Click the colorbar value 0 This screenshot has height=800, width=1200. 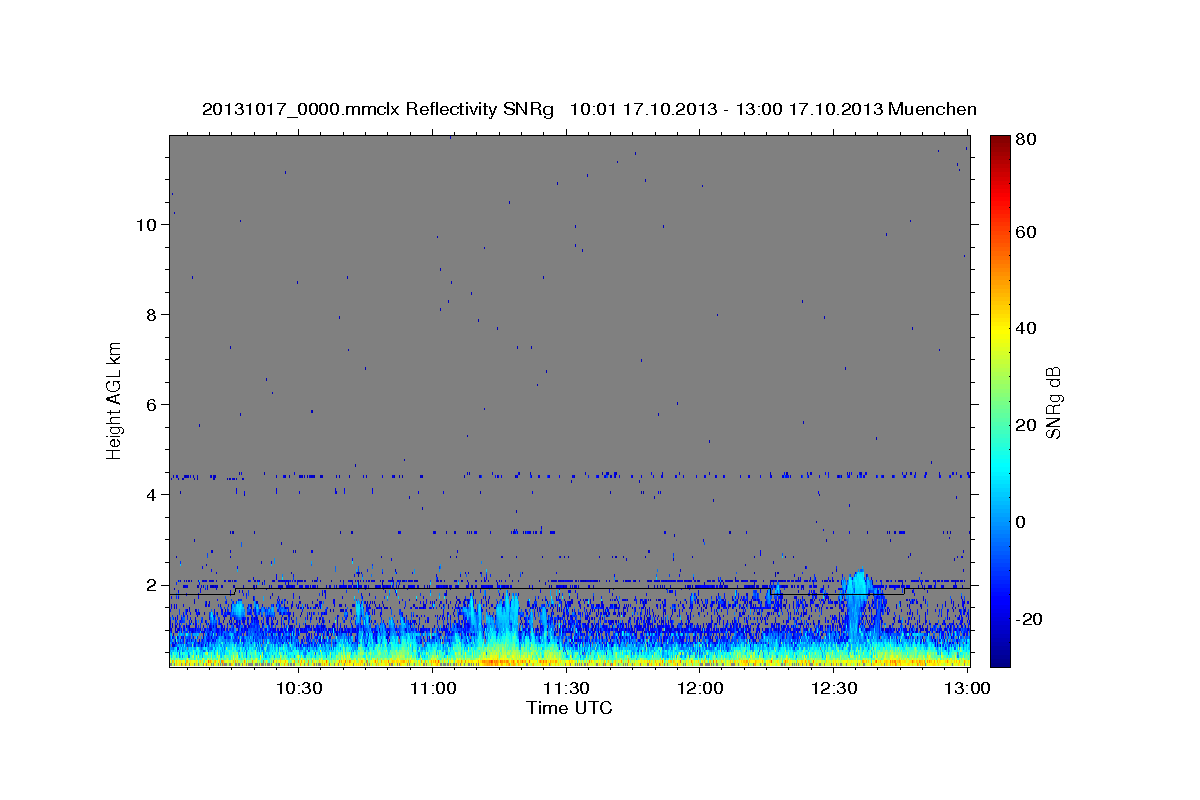1022,522
